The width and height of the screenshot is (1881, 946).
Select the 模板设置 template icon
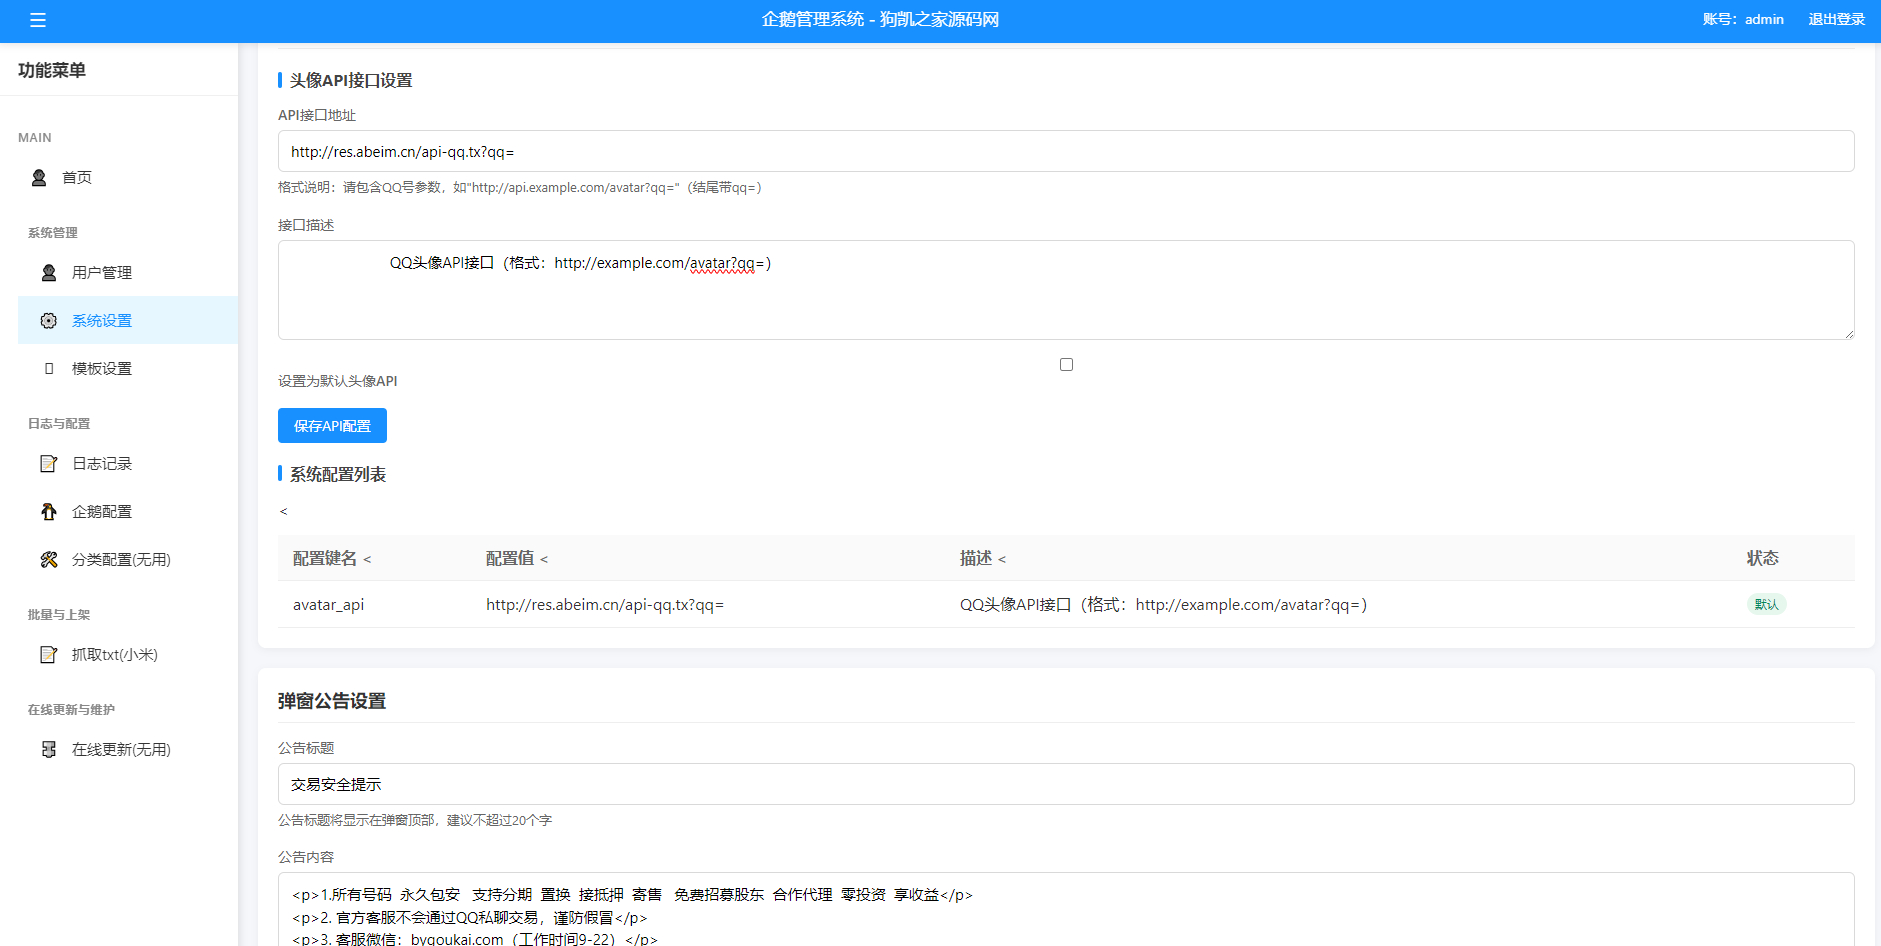click(x=48, y=368)
